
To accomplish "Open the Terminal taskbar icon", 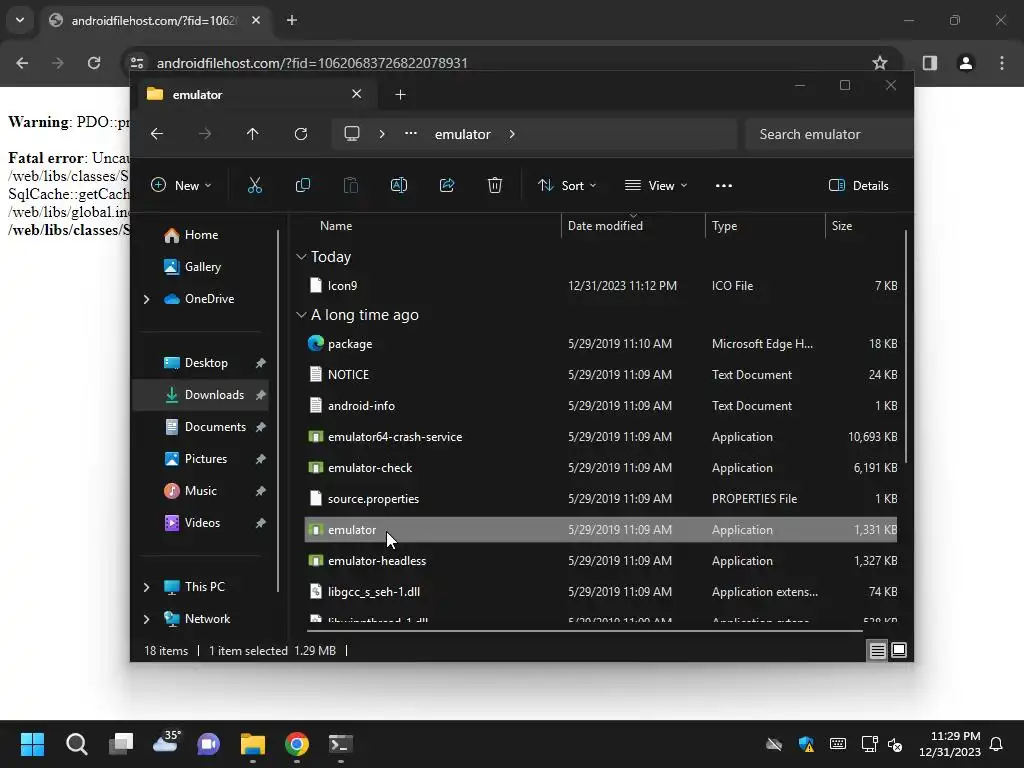I will 340,744.
